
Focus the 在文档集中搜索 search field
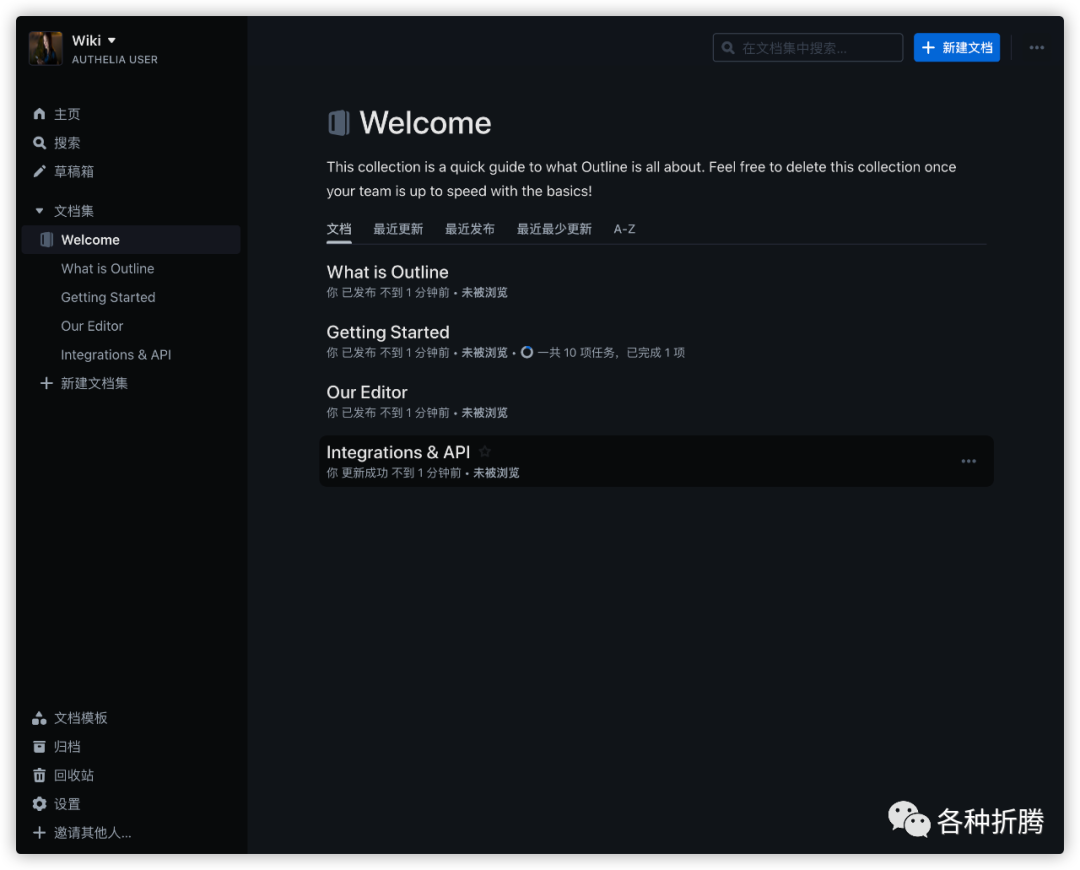click(807, 48)
